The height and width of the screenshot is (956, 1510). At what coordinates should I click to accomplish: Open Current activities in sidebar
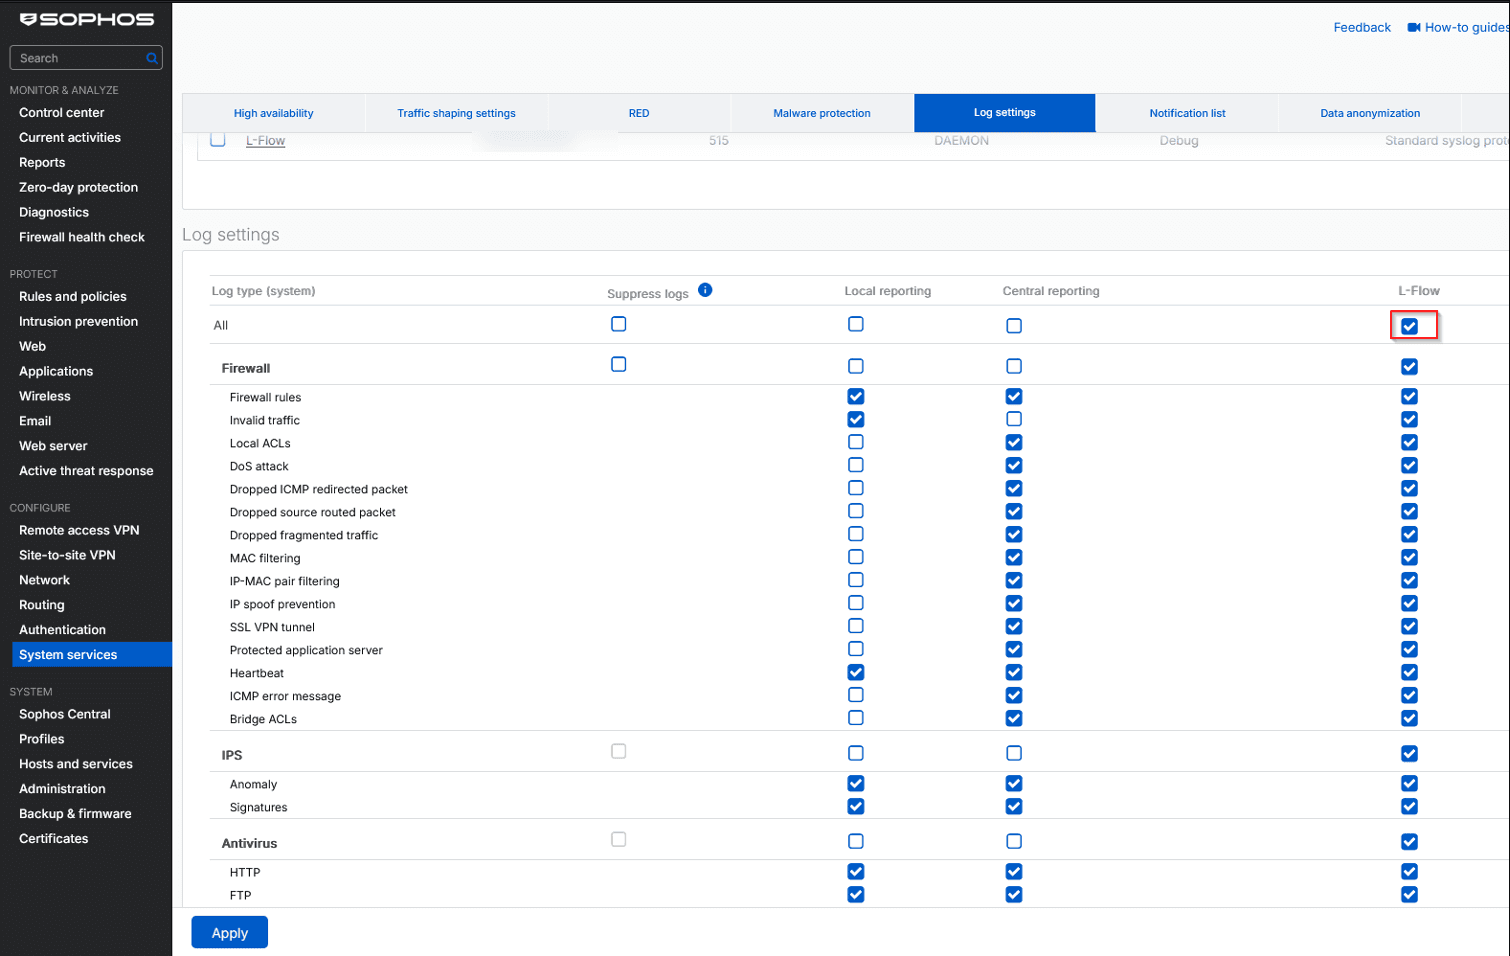(70, 138)
